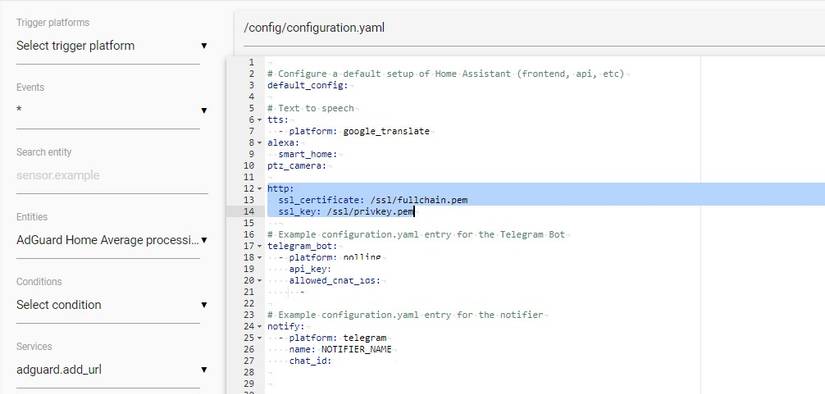This screenshot has height=394, width=825.
Task: Click the notifier comment on line 23
Action: (405, 315)
